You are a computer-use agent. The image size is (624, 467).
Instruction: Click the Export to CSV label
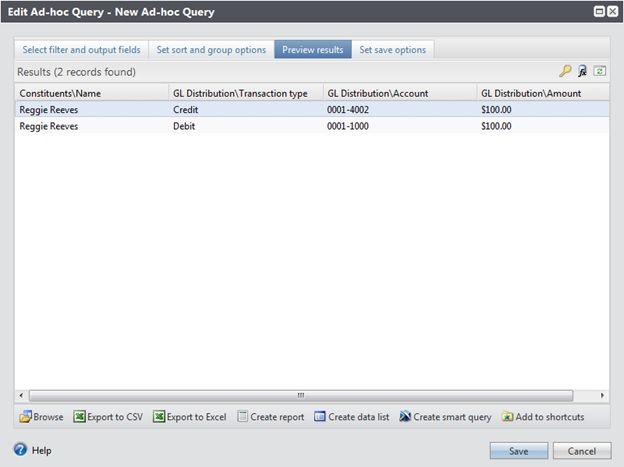115,417
